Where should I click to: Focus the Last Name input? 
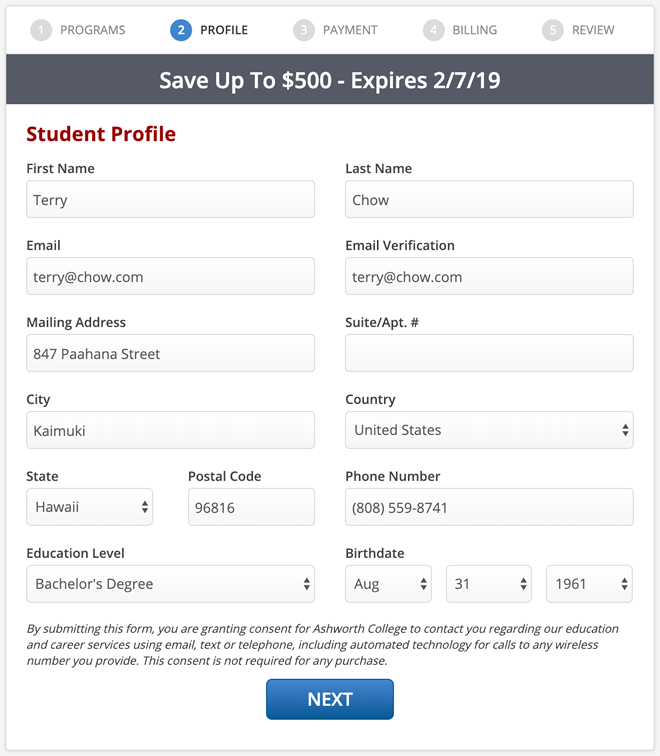(489, 200)
